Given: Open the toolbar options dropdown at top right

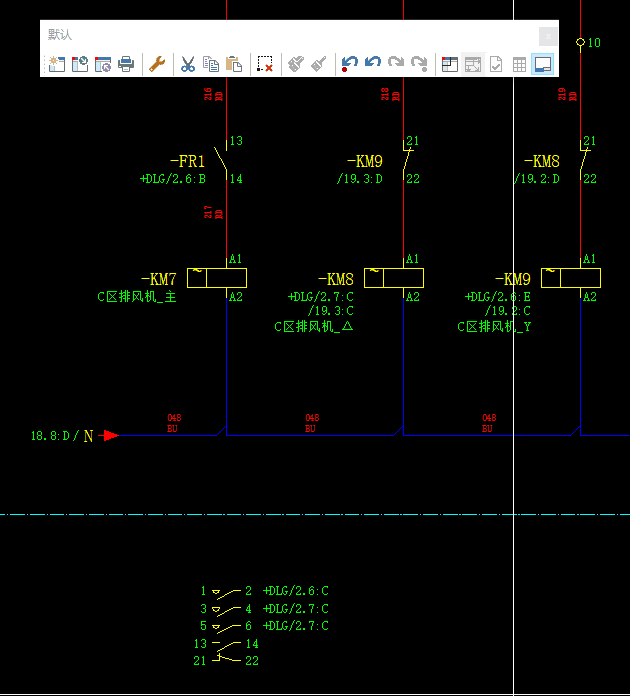Looking at the screenshot, I should click(548, 36).
